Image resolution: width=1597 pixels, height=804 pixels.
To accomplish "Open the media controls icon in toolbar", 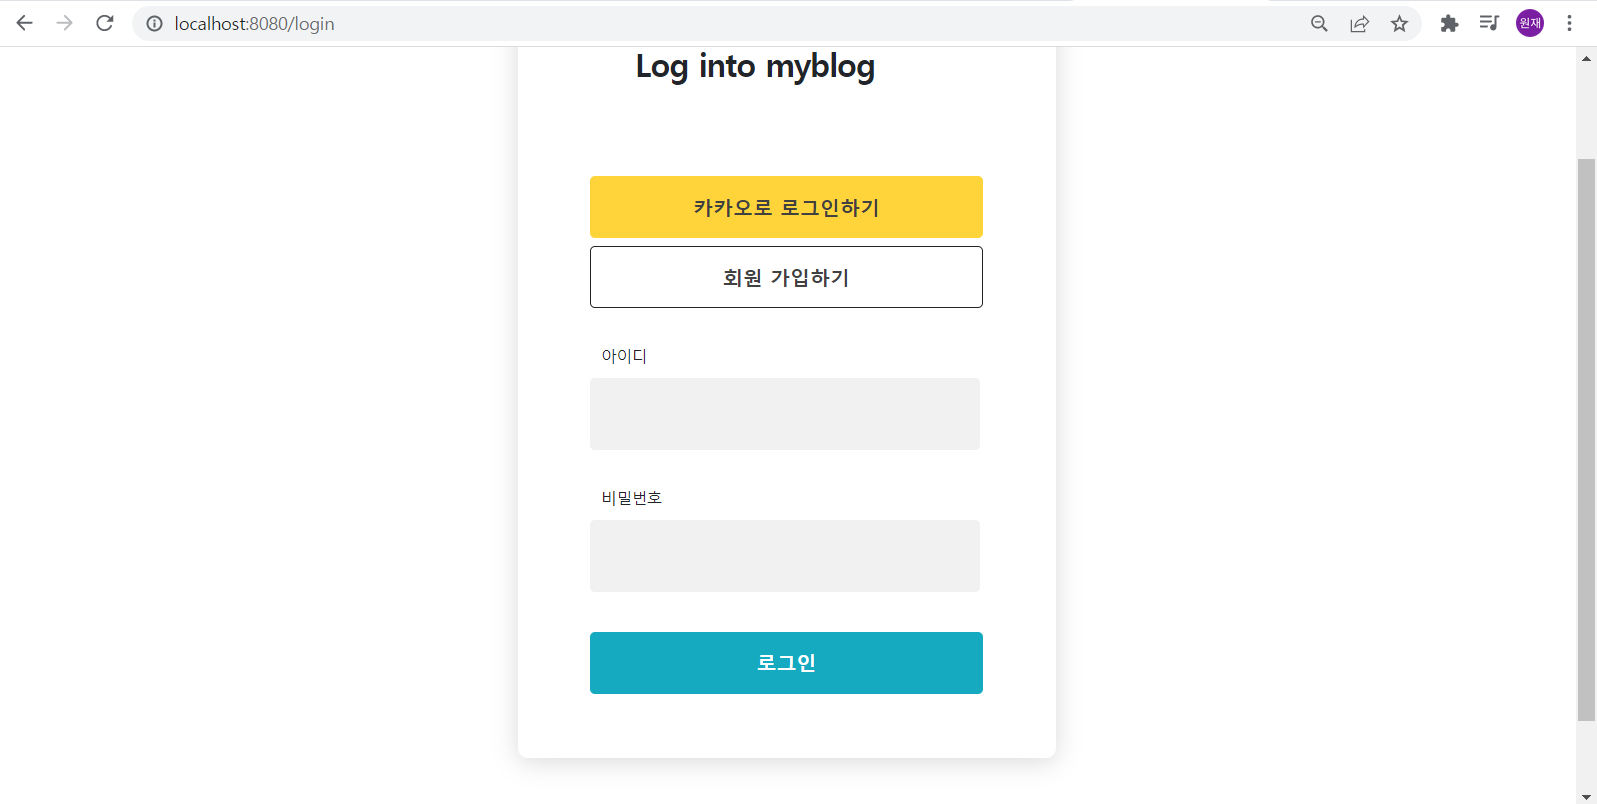I will (x=1489, y=22).
